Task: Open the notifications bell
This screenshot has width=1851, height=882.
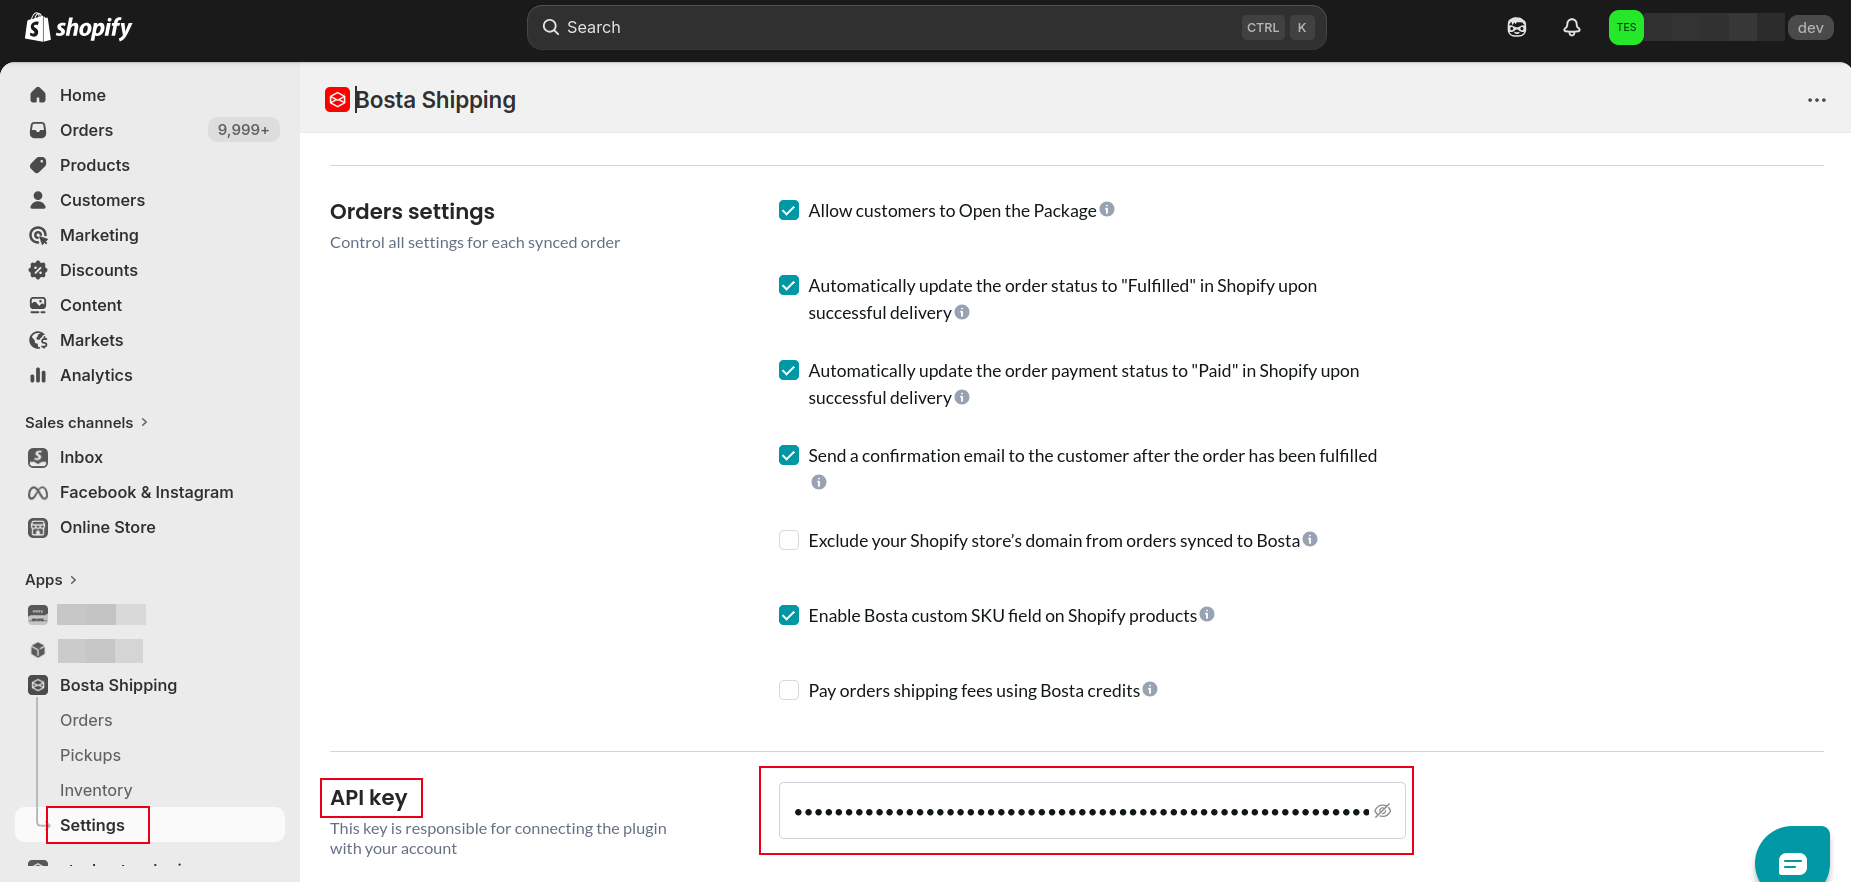Action: pos(1572,28)
